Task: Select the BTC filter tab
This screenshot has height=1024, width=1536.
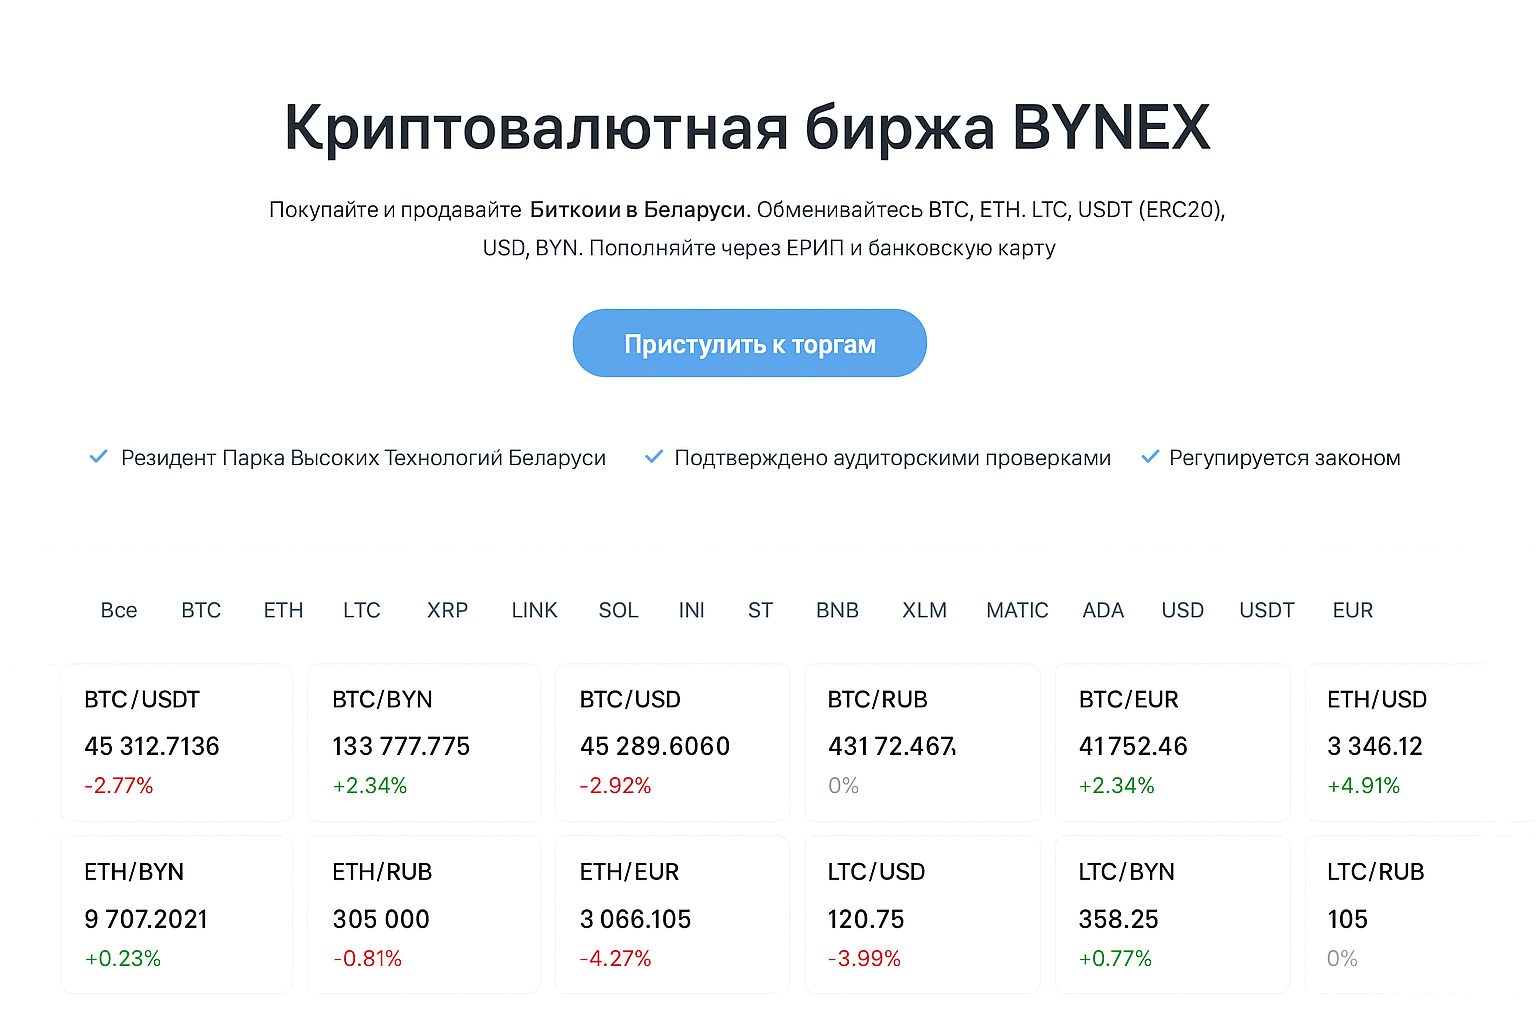Action: 200,610
